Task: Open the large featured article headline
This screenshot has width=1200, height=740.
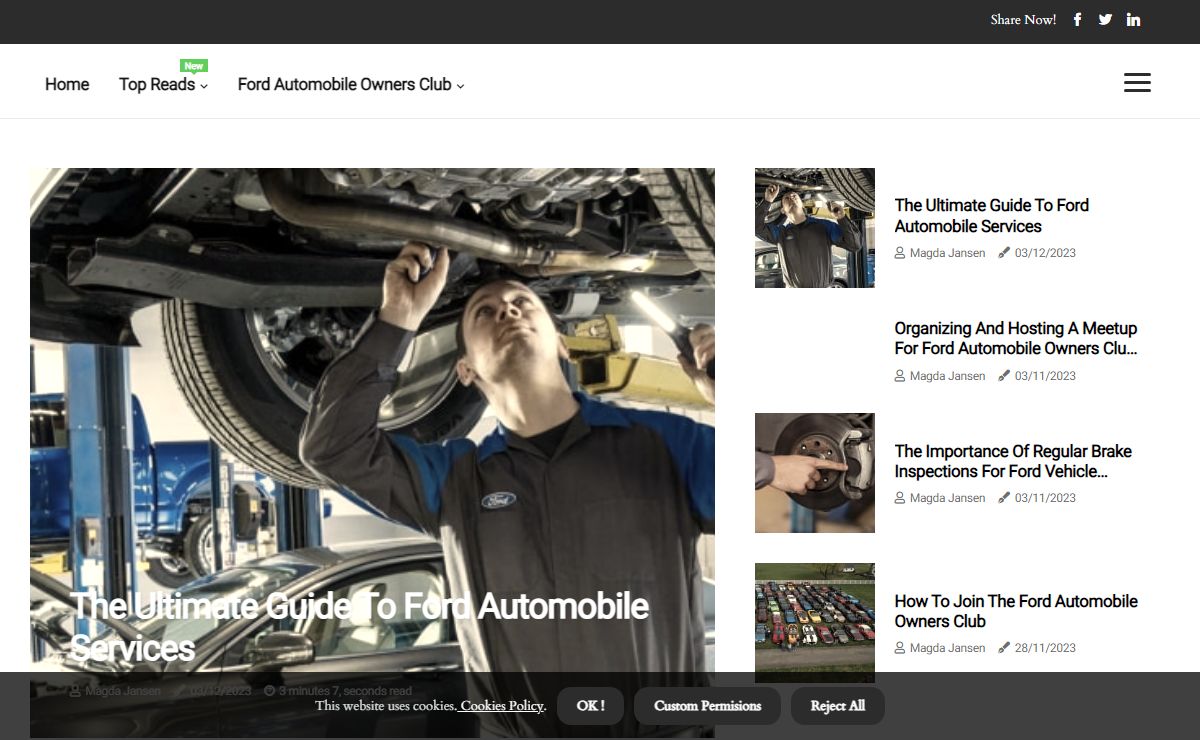Action: click(360, 627)
